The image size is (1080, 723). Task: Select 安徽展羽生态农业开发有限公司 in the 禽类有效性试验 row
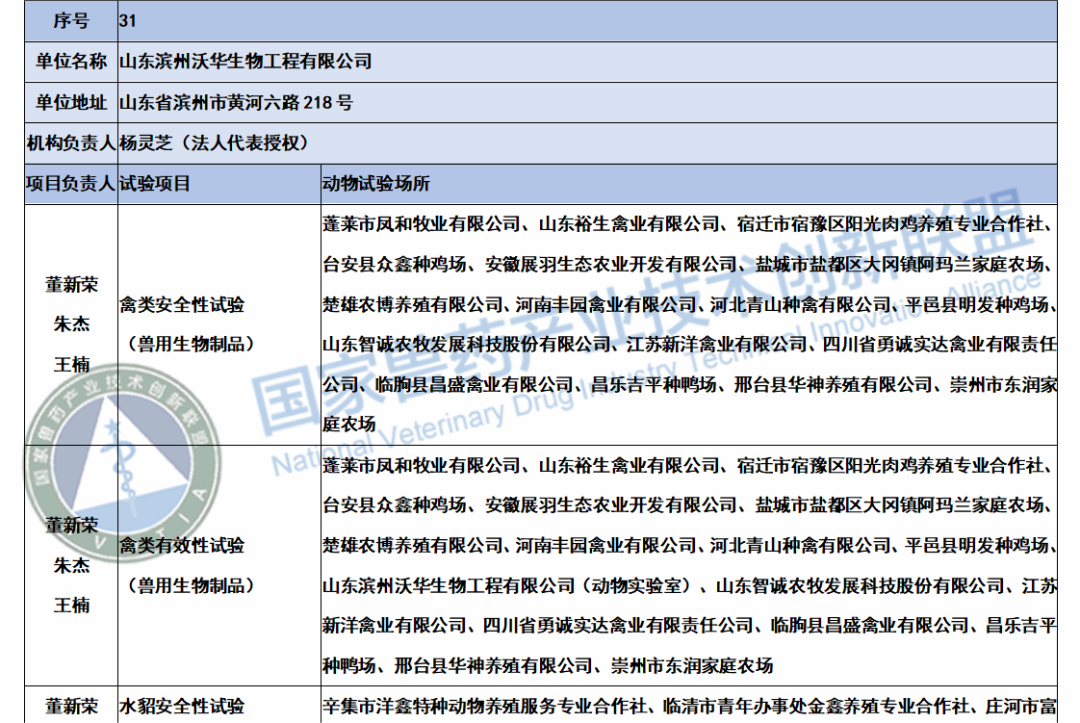tap(611, 505)
